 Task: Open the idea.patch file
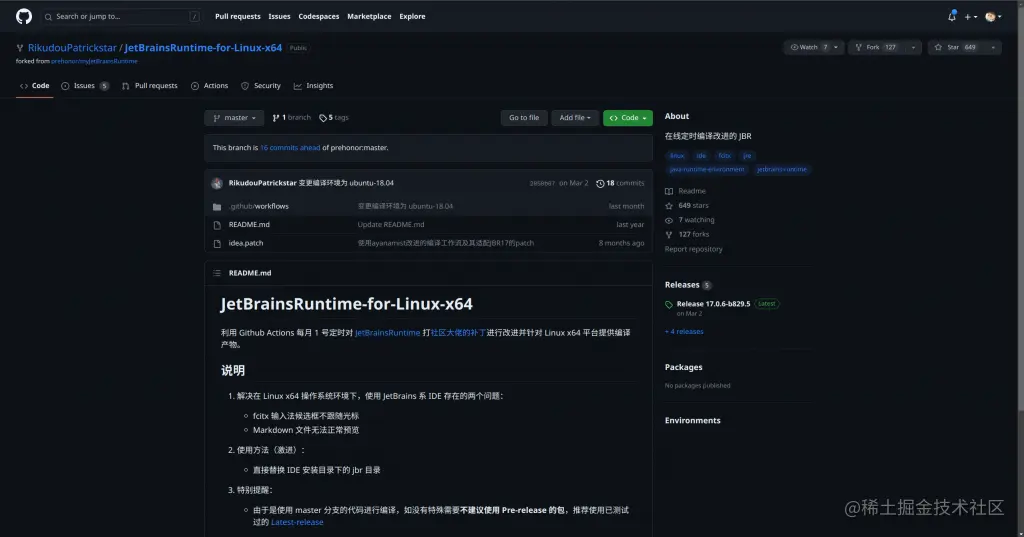pos(246,242)
